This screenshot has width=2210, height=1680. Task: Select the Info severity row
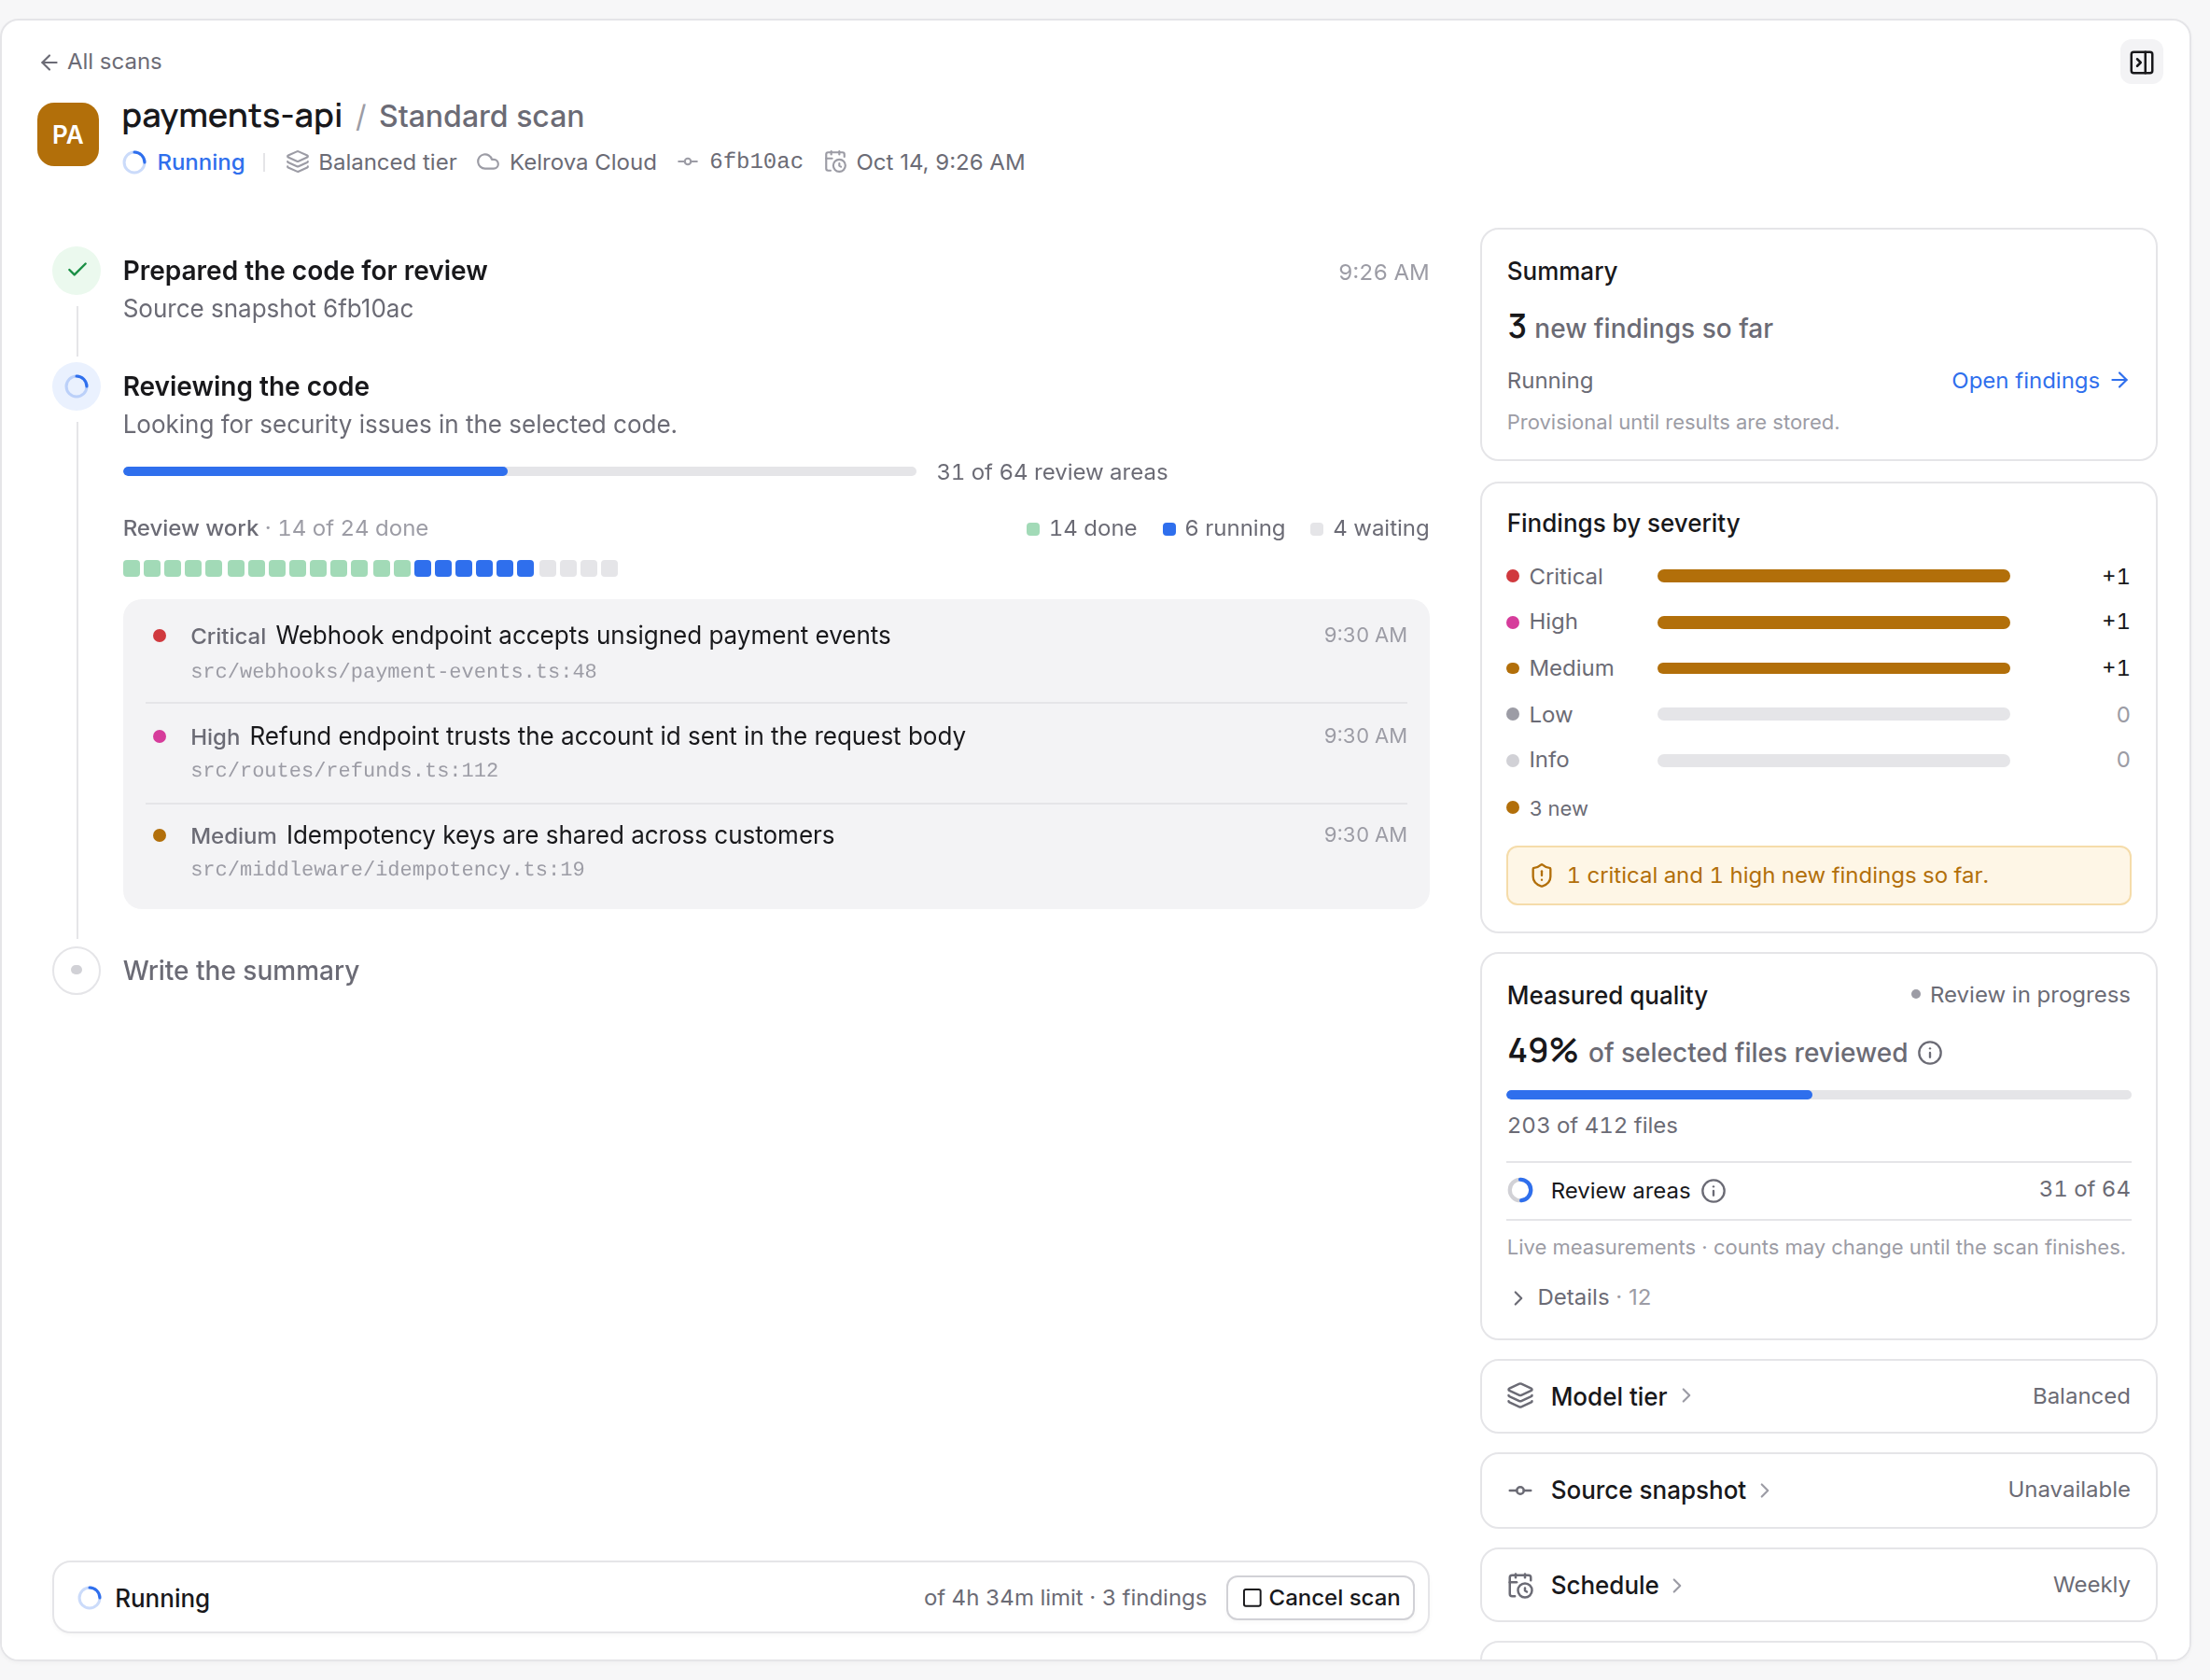pyautogui.click(x=1818, y=760)
